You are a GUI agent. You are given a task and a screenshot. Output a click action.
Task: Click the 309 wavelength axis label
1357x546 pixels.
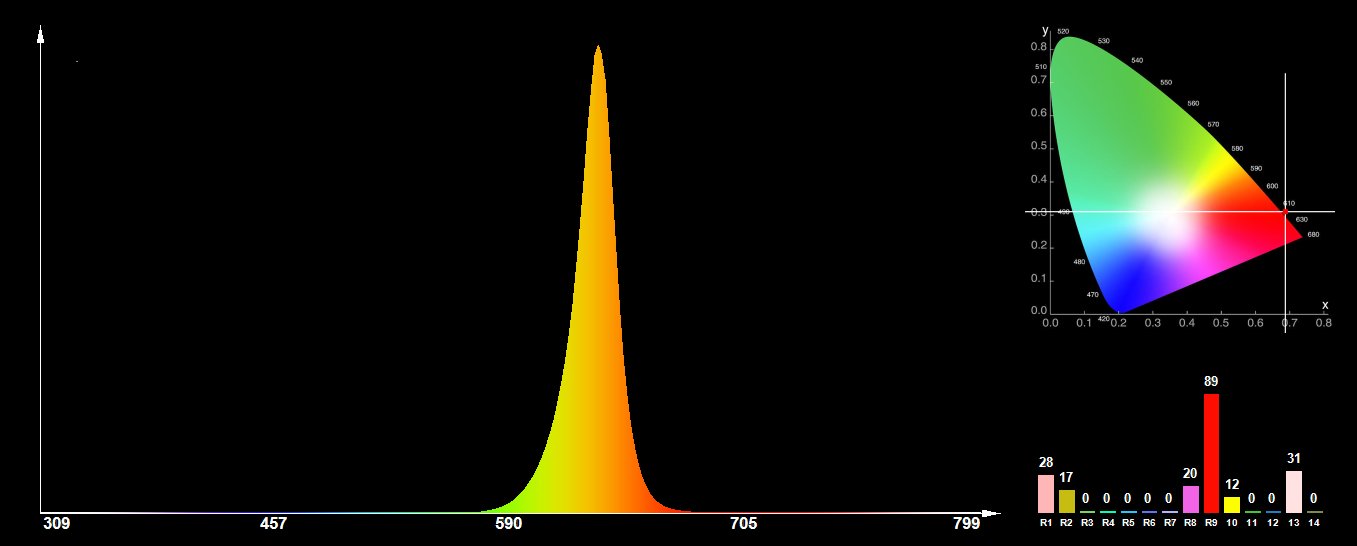(x=58, y=524)
